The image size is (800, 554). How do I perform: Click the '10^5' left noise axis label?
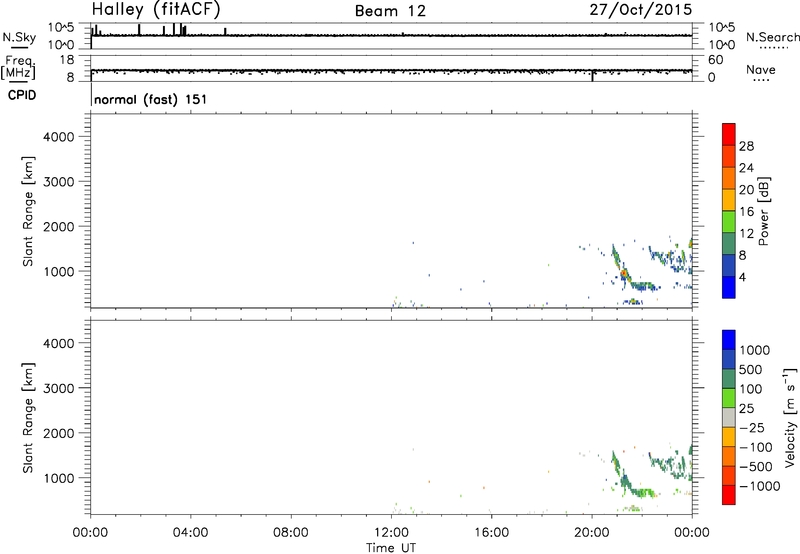[x=61, y=28]
